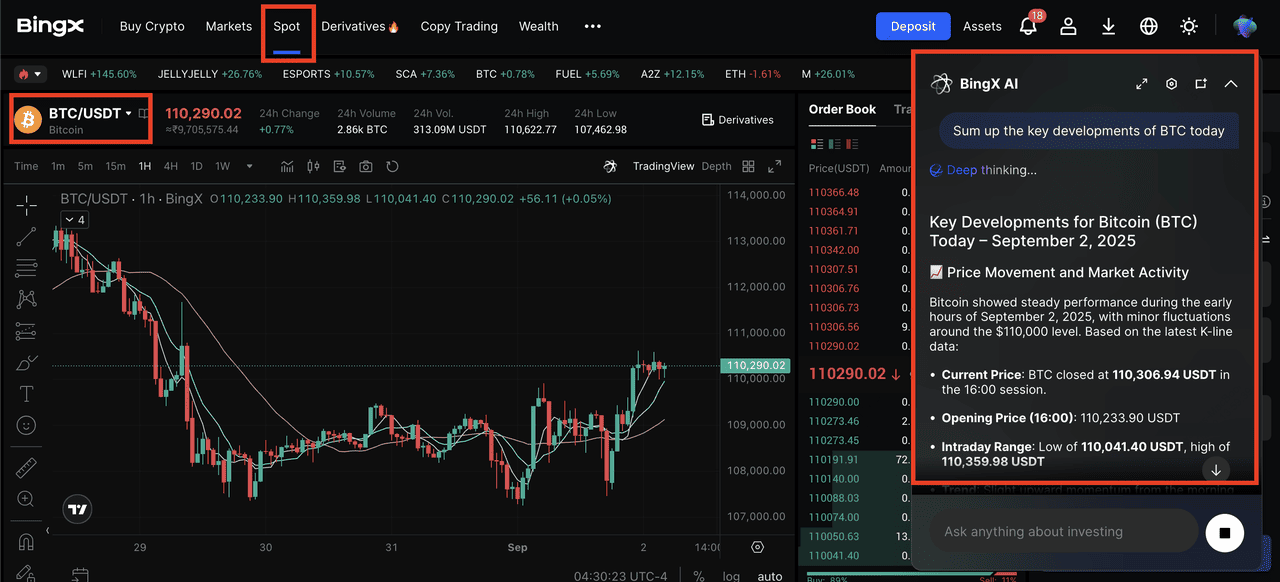Jump to latest AI message arrow
Viewport: 1280px width, 582px height.
[1216, 470]
